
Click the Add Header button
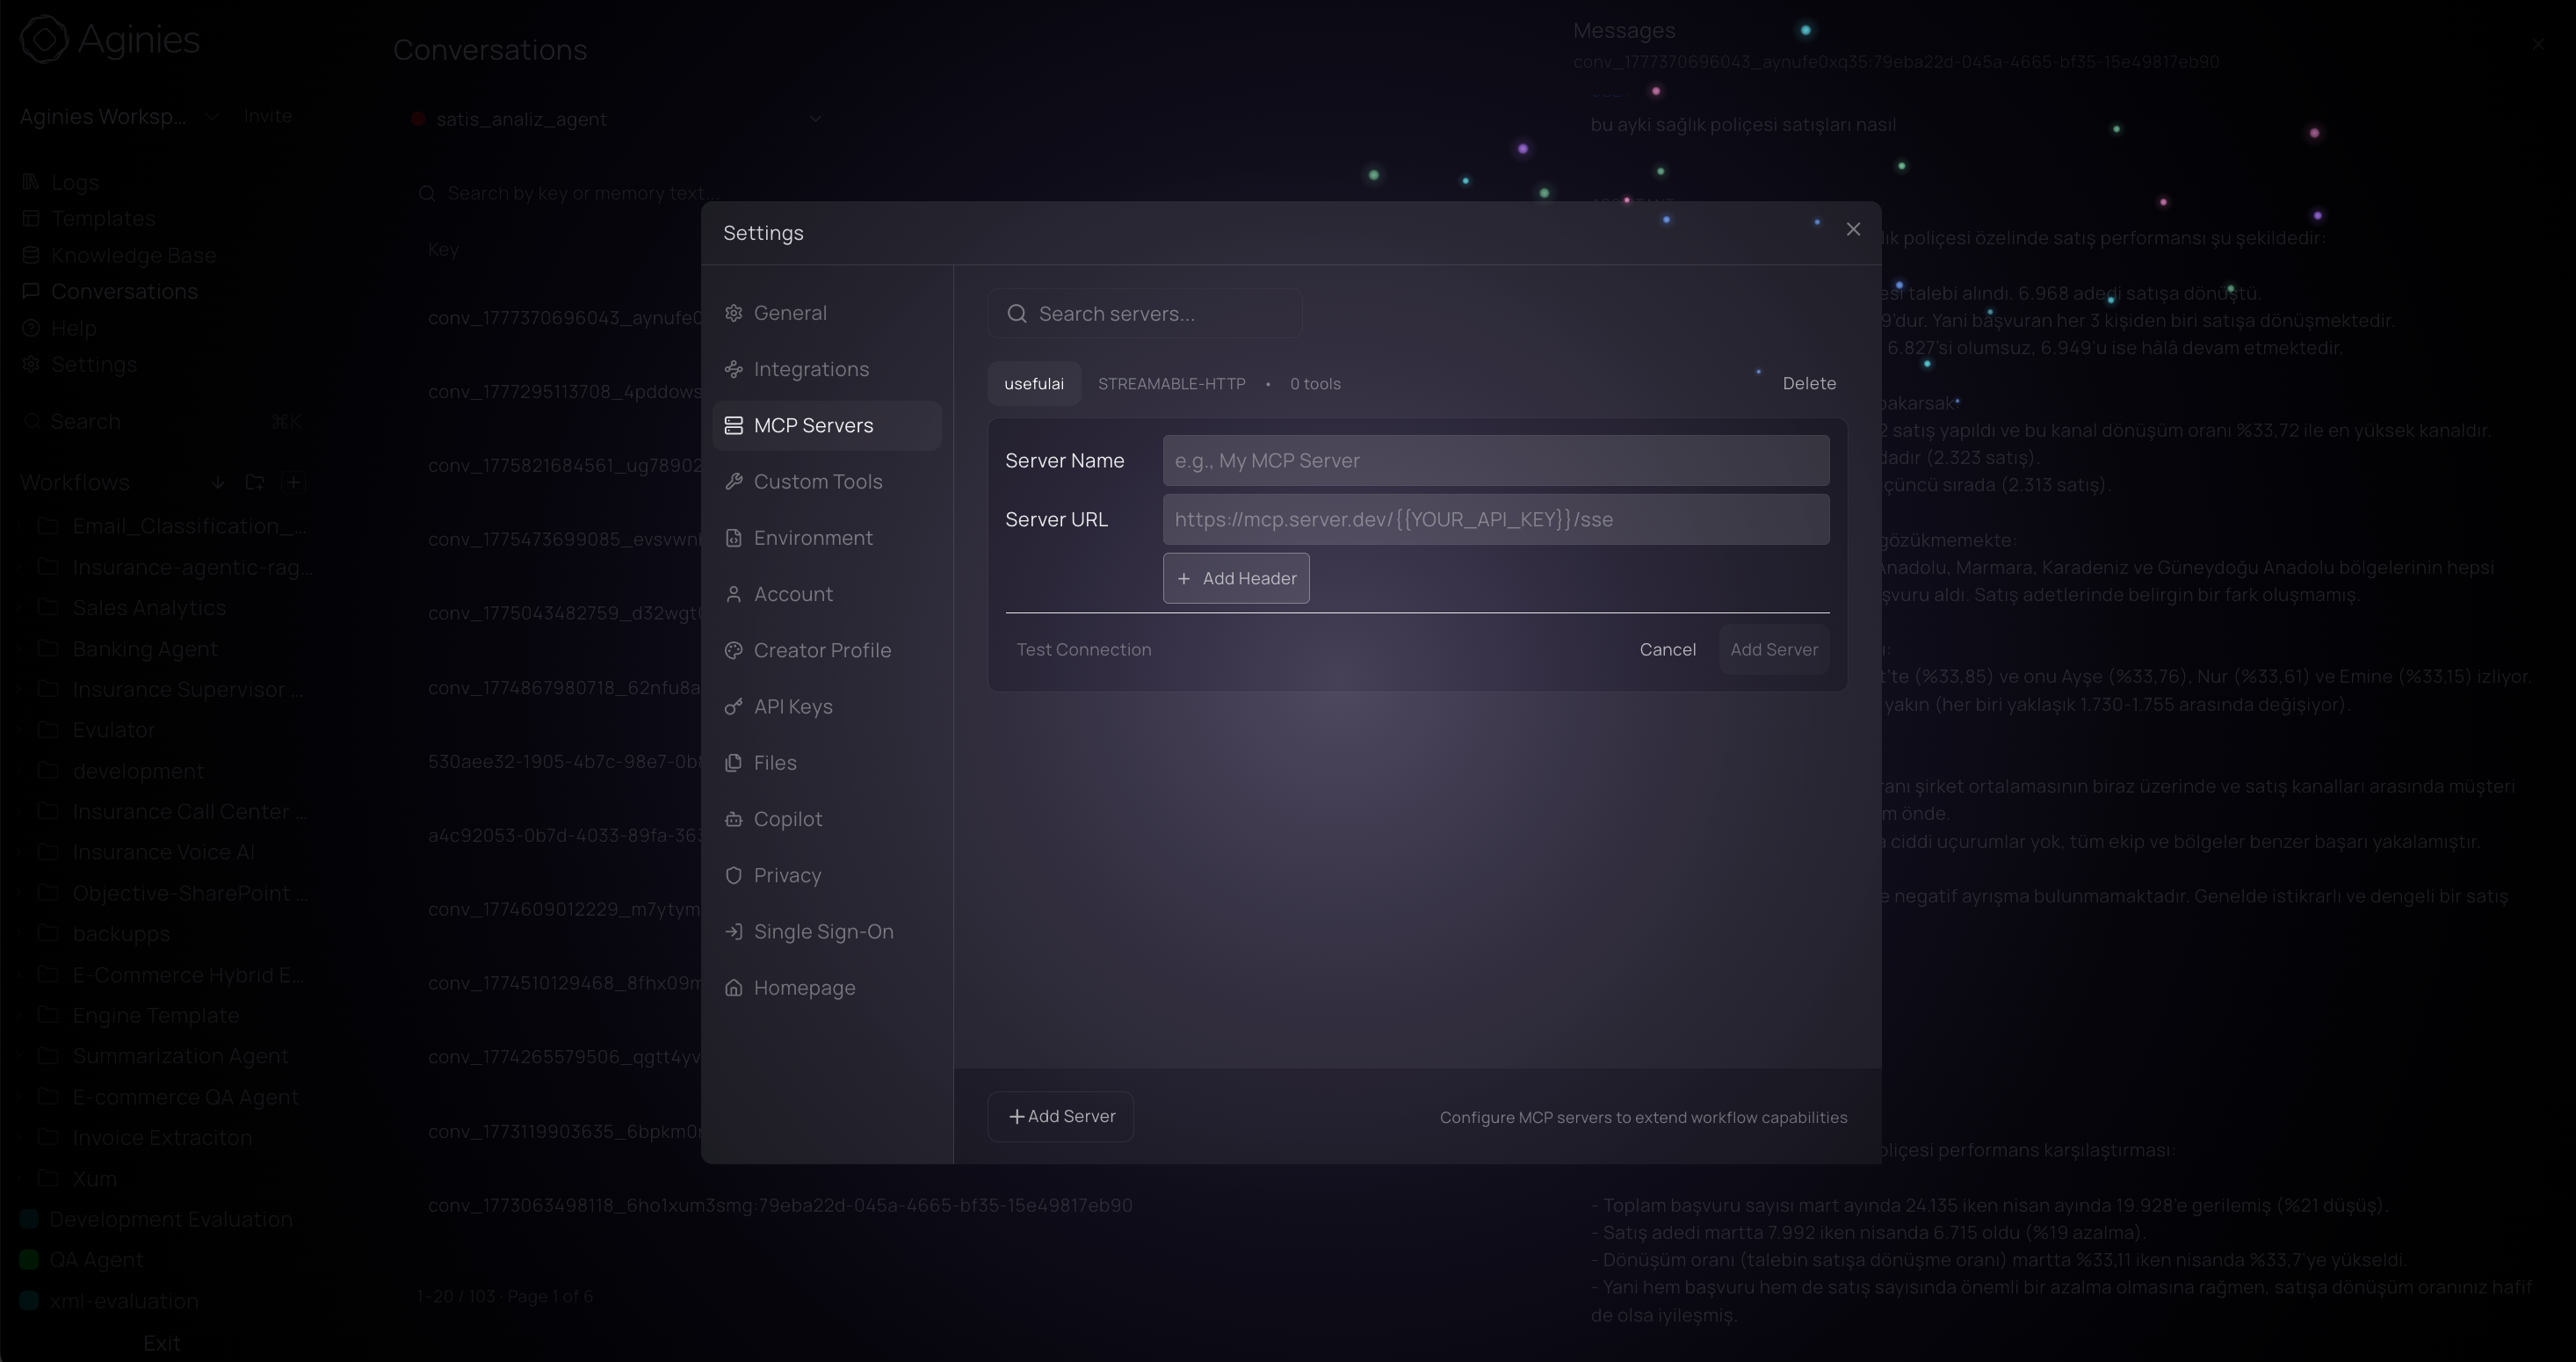click(1236, 578)
